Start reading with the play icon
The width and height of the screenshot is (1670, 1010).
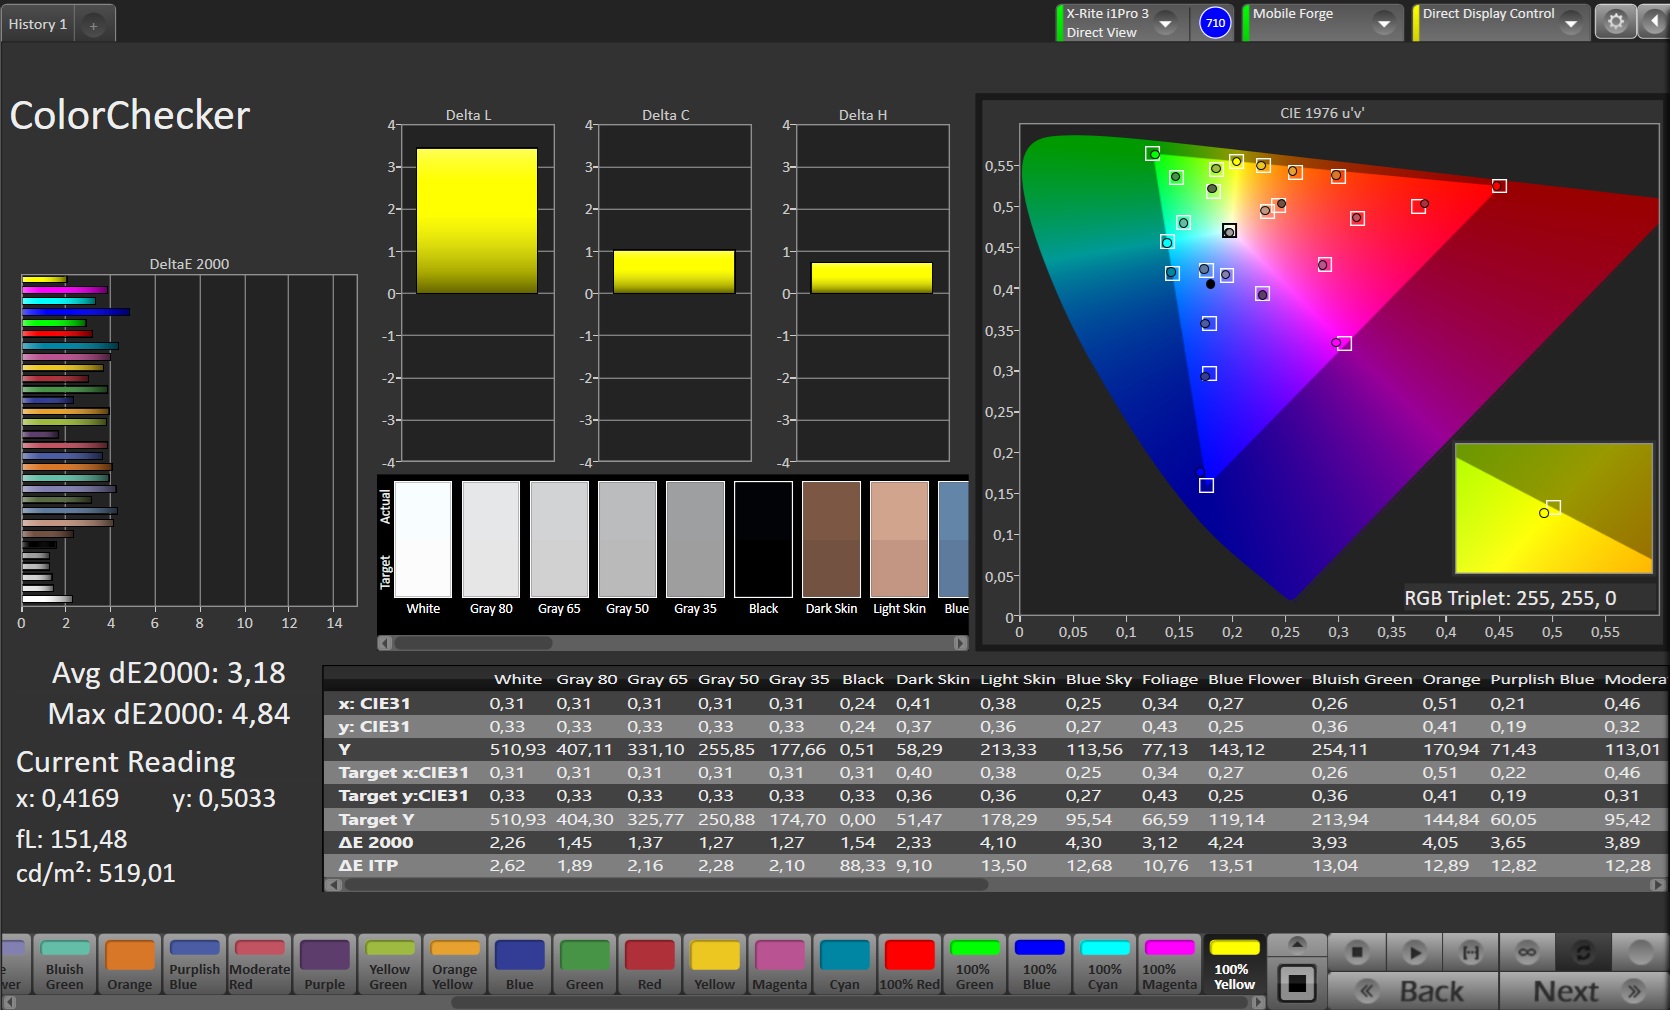[1413, 952]
